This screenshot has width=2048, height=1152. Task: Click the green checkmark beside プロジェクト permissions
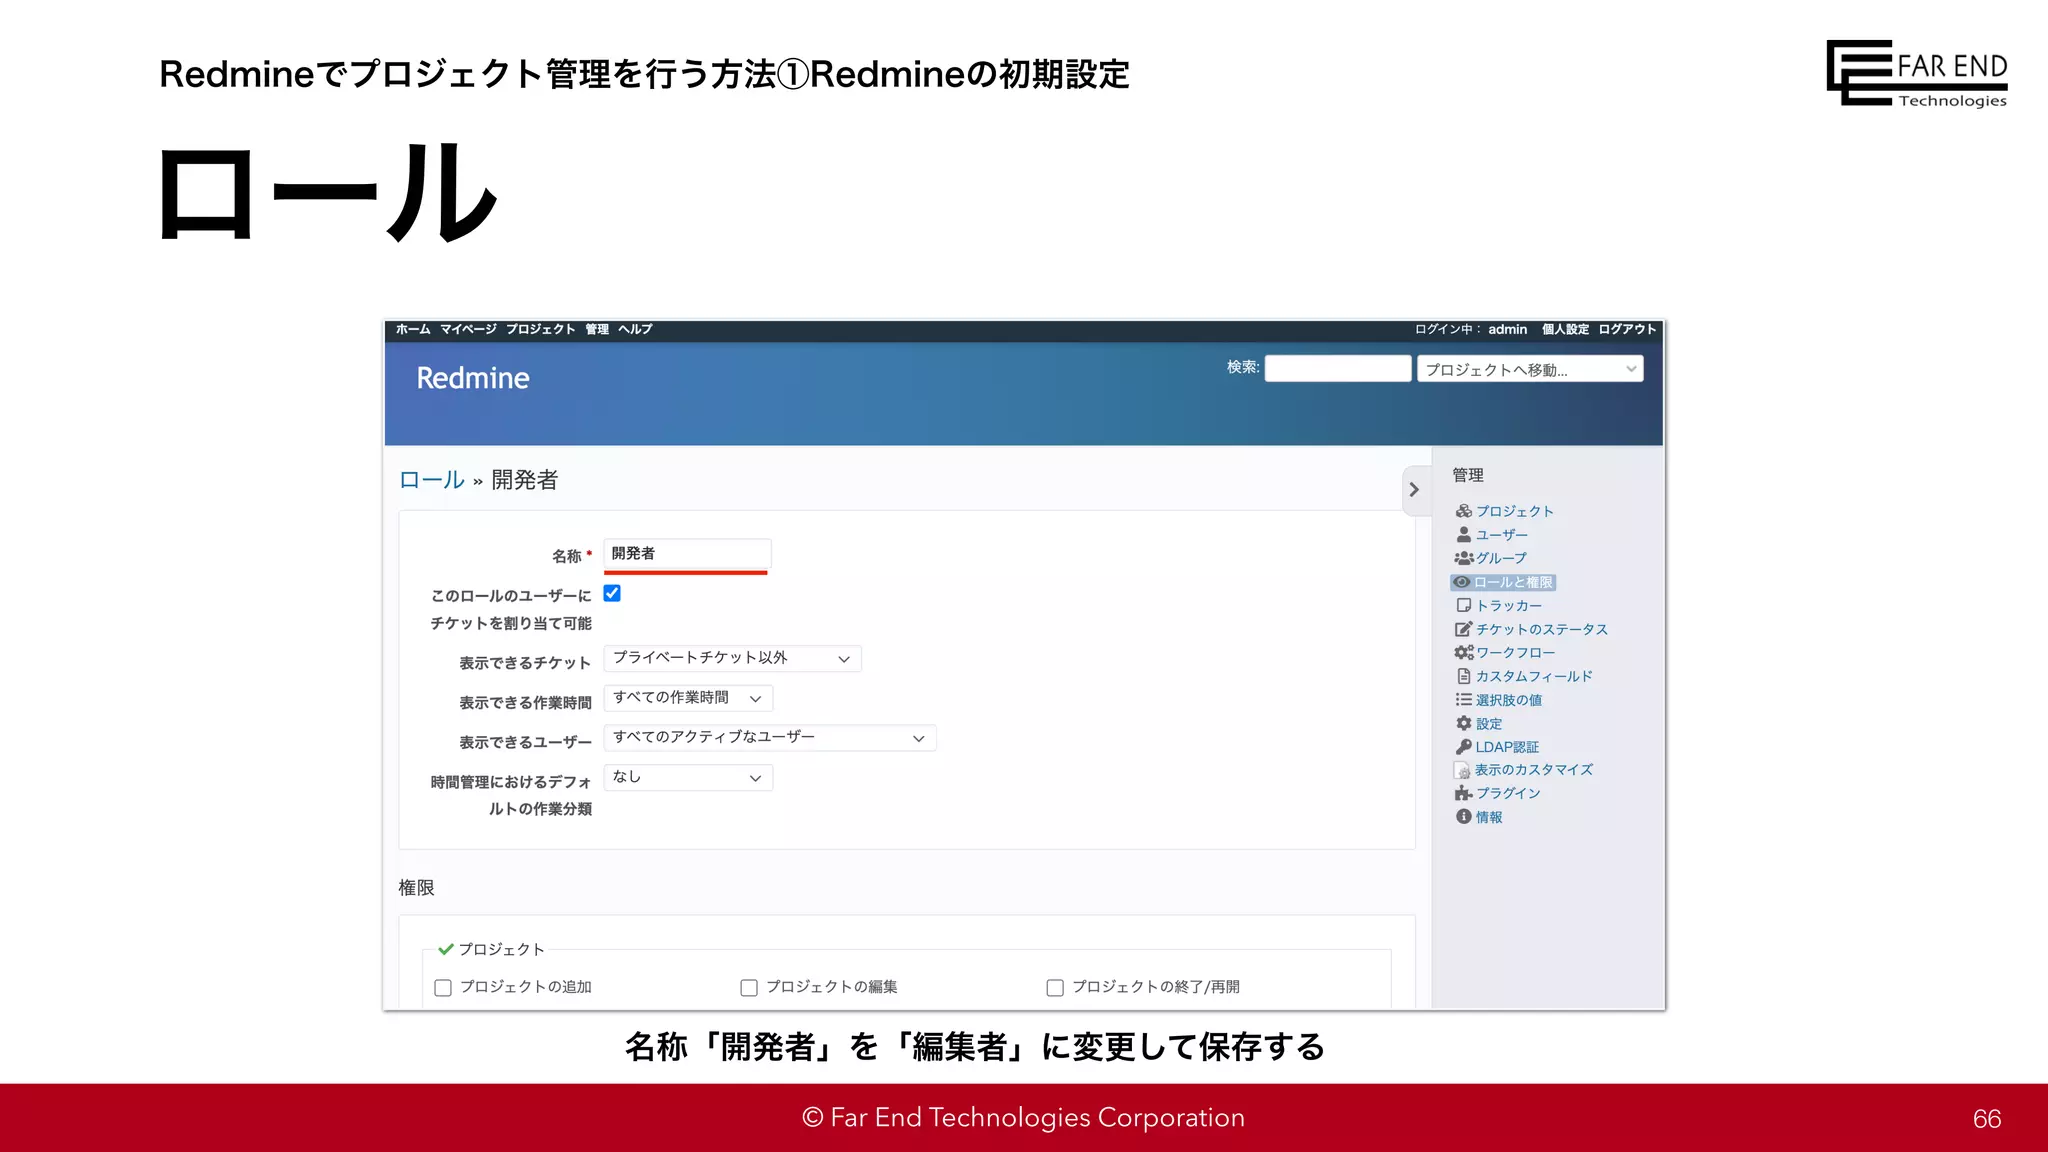click(446, 949)
